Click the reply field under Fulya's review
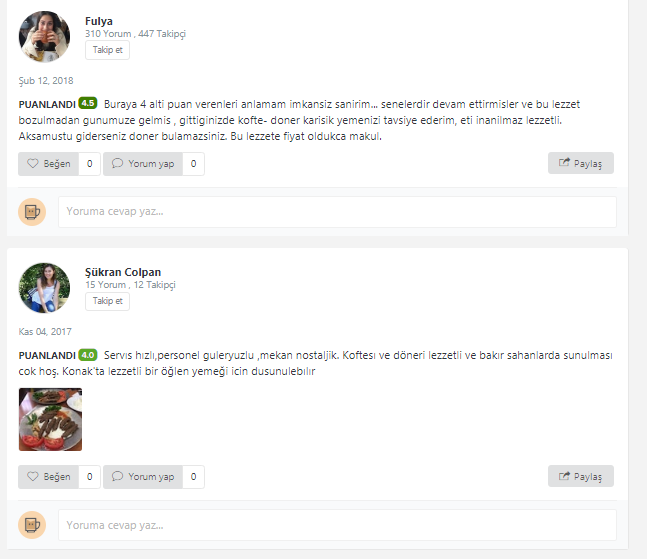This screenshot has width=647, height=559. [x=337, y=212]
